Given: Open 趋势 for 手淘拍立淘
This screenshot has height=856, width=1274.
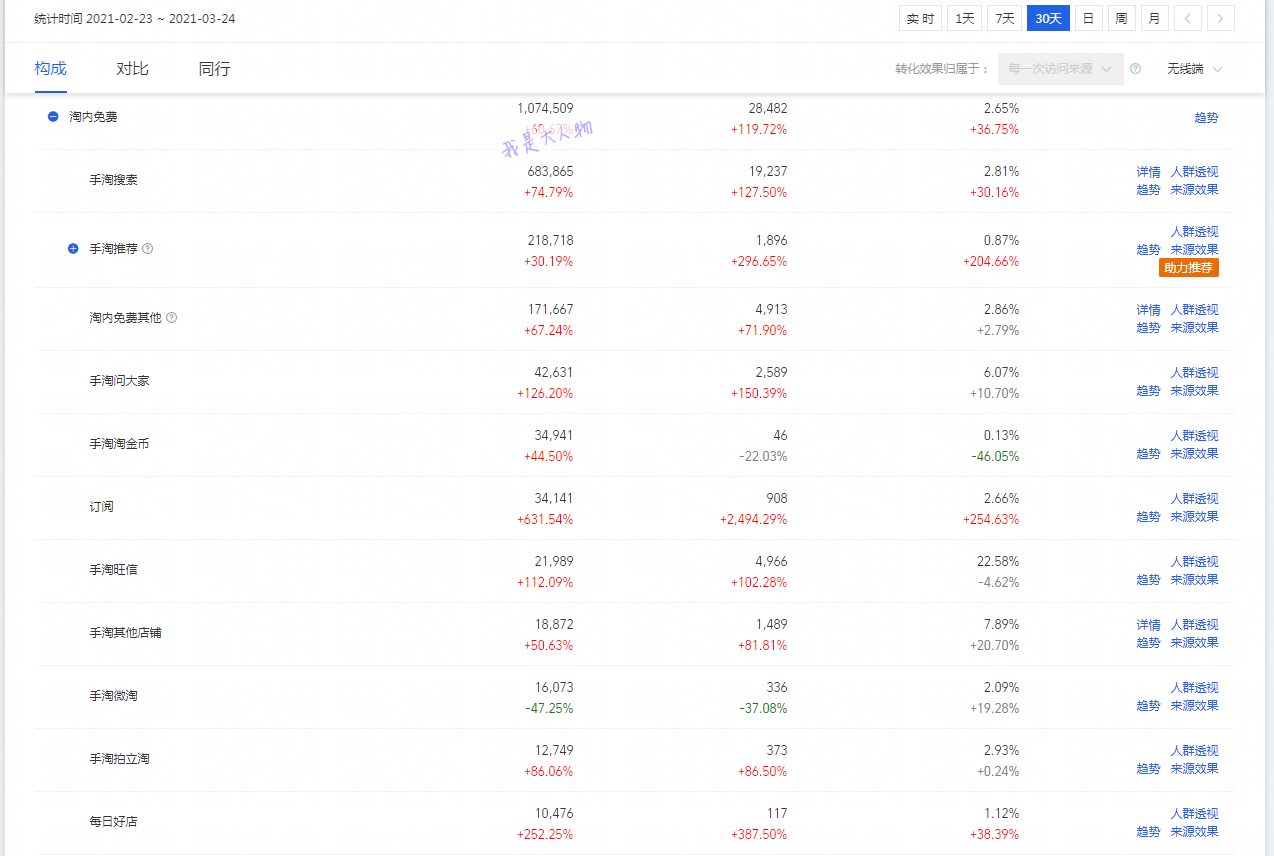Looking at the screenshot, I should (1148, 769).
